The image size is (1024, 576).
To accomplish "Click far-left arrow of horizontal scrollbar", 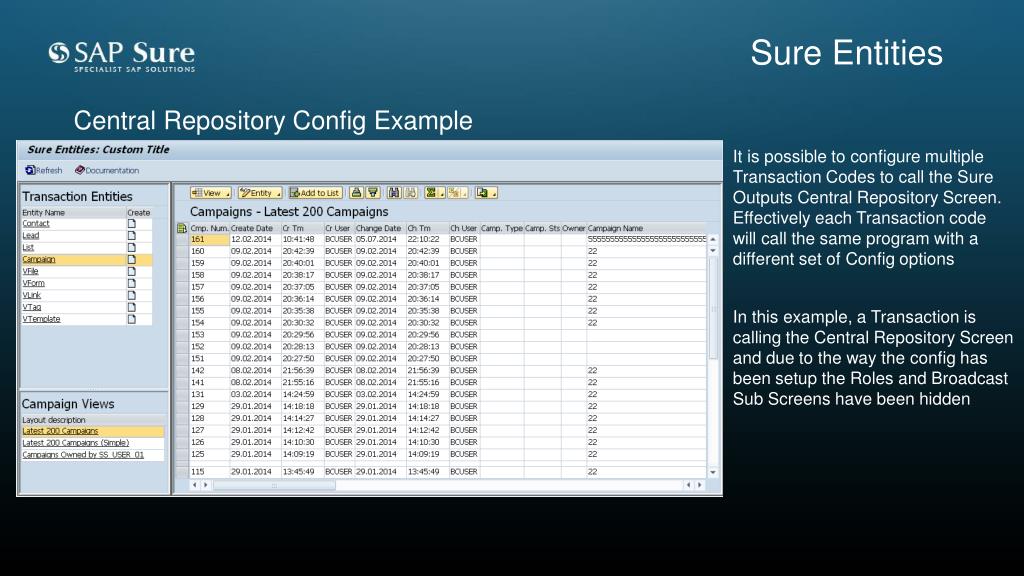I will [x=194, y=485].
